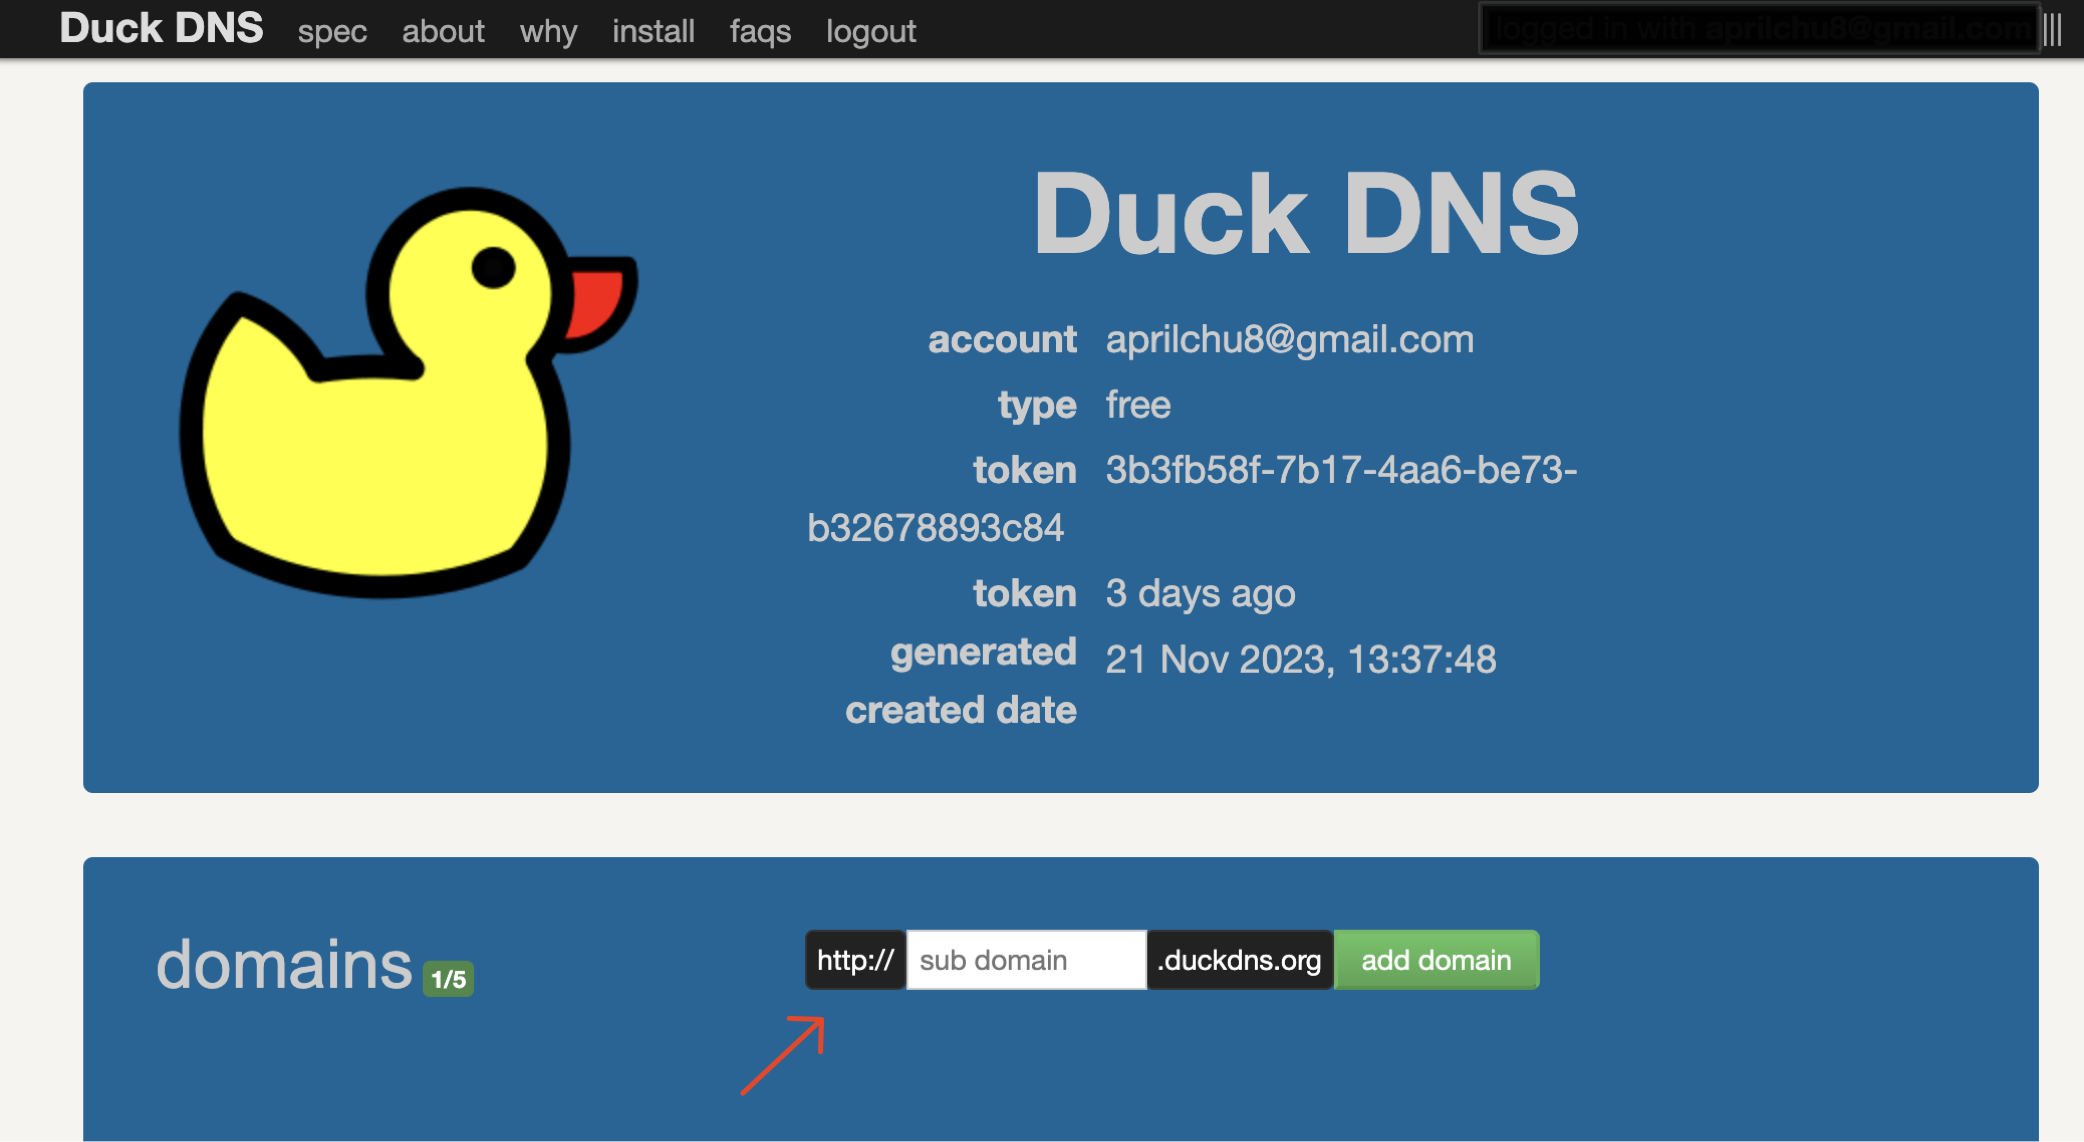Click the .duckdns.org suffix label

(x=1240, y=960)
